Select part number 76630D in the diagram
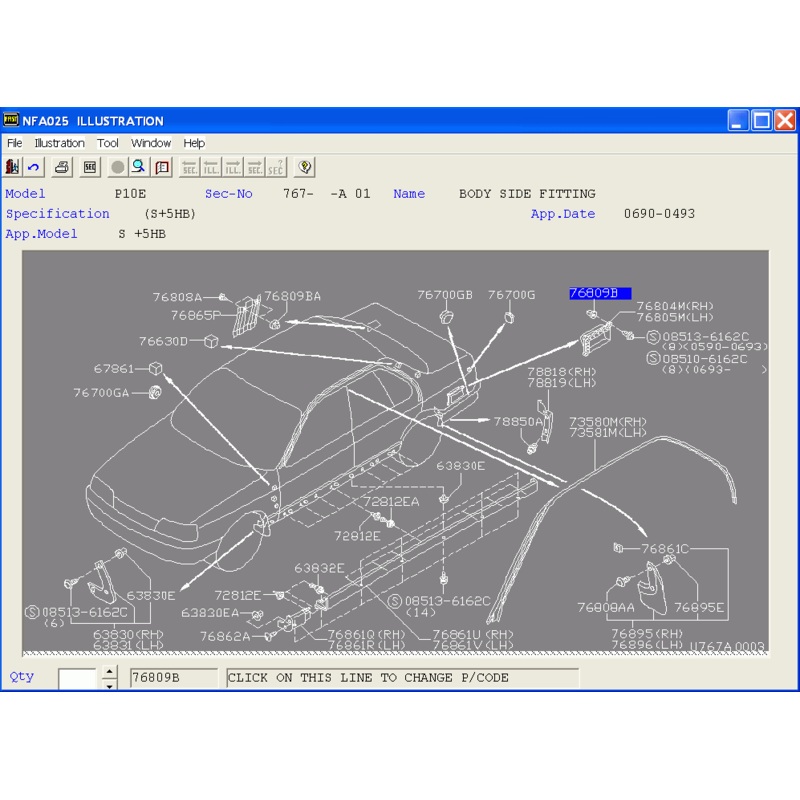Screen dimensions: 800x800 click(x=163, y=341)
